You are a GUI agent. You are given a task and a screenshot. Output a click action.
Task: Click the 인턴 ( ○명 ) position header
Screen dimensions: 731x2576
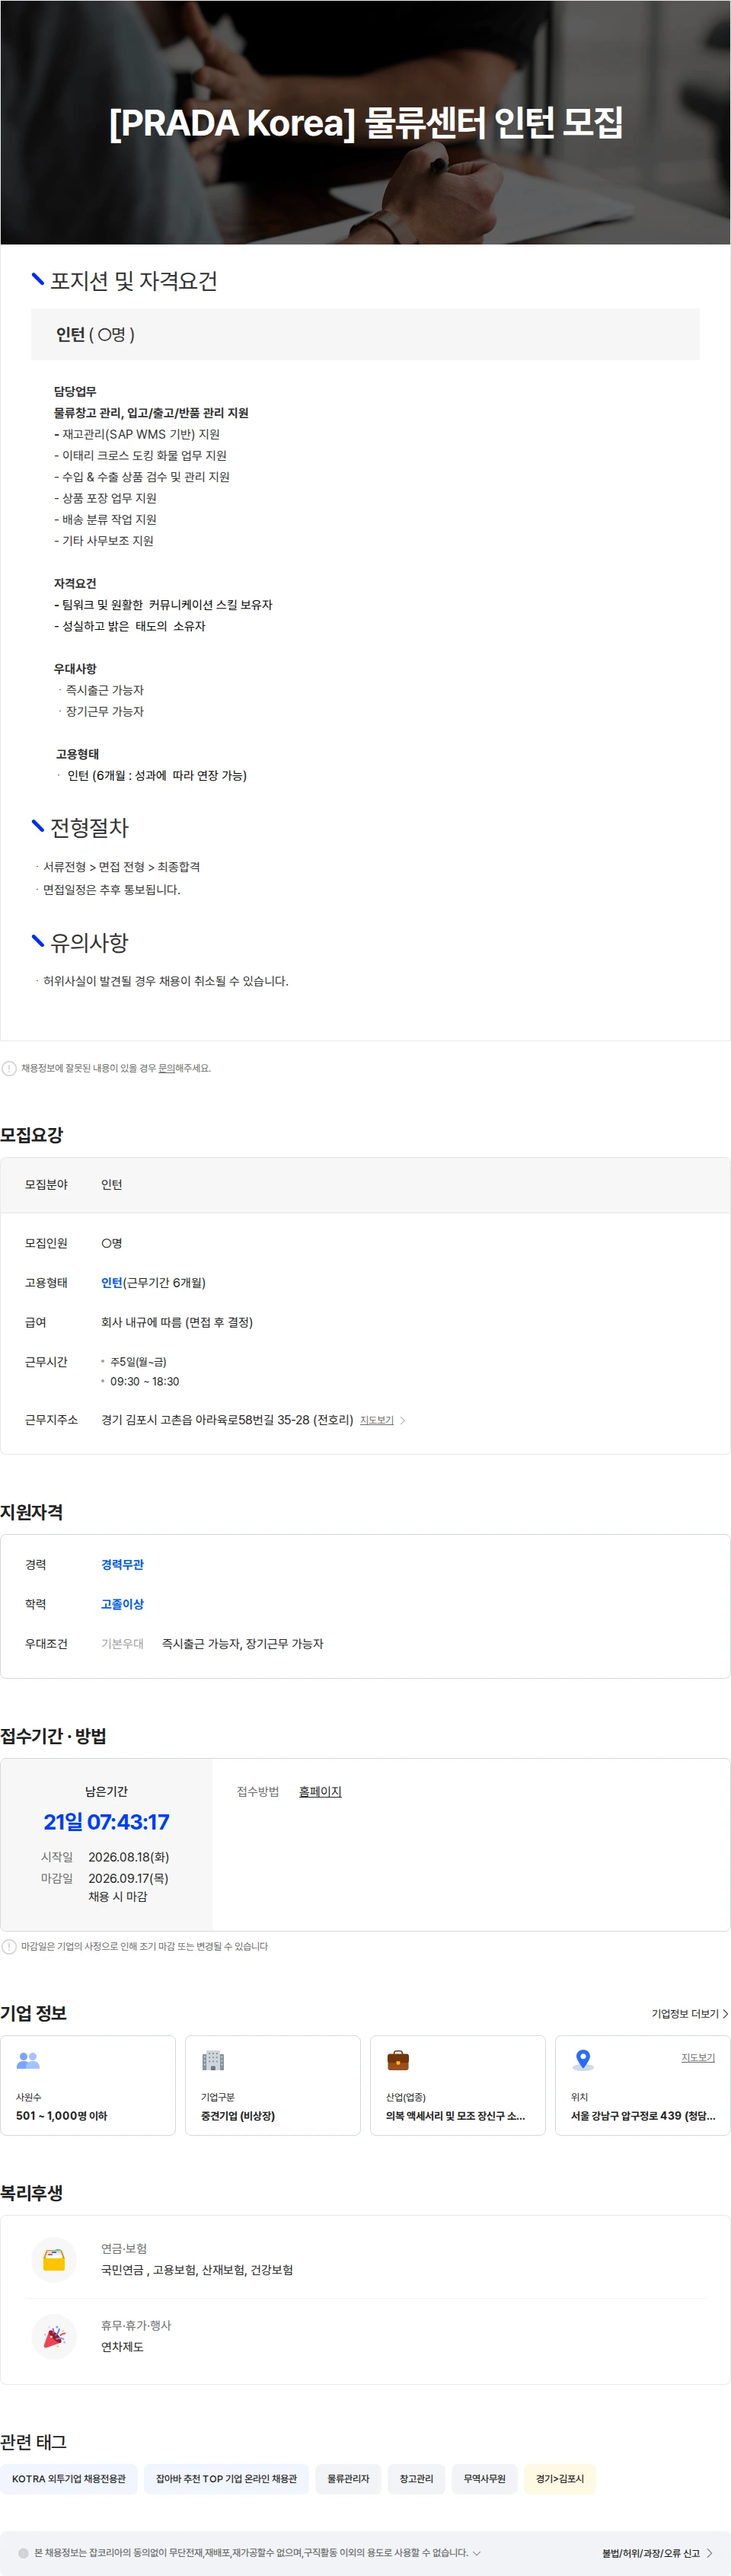[x=365, y=334]
